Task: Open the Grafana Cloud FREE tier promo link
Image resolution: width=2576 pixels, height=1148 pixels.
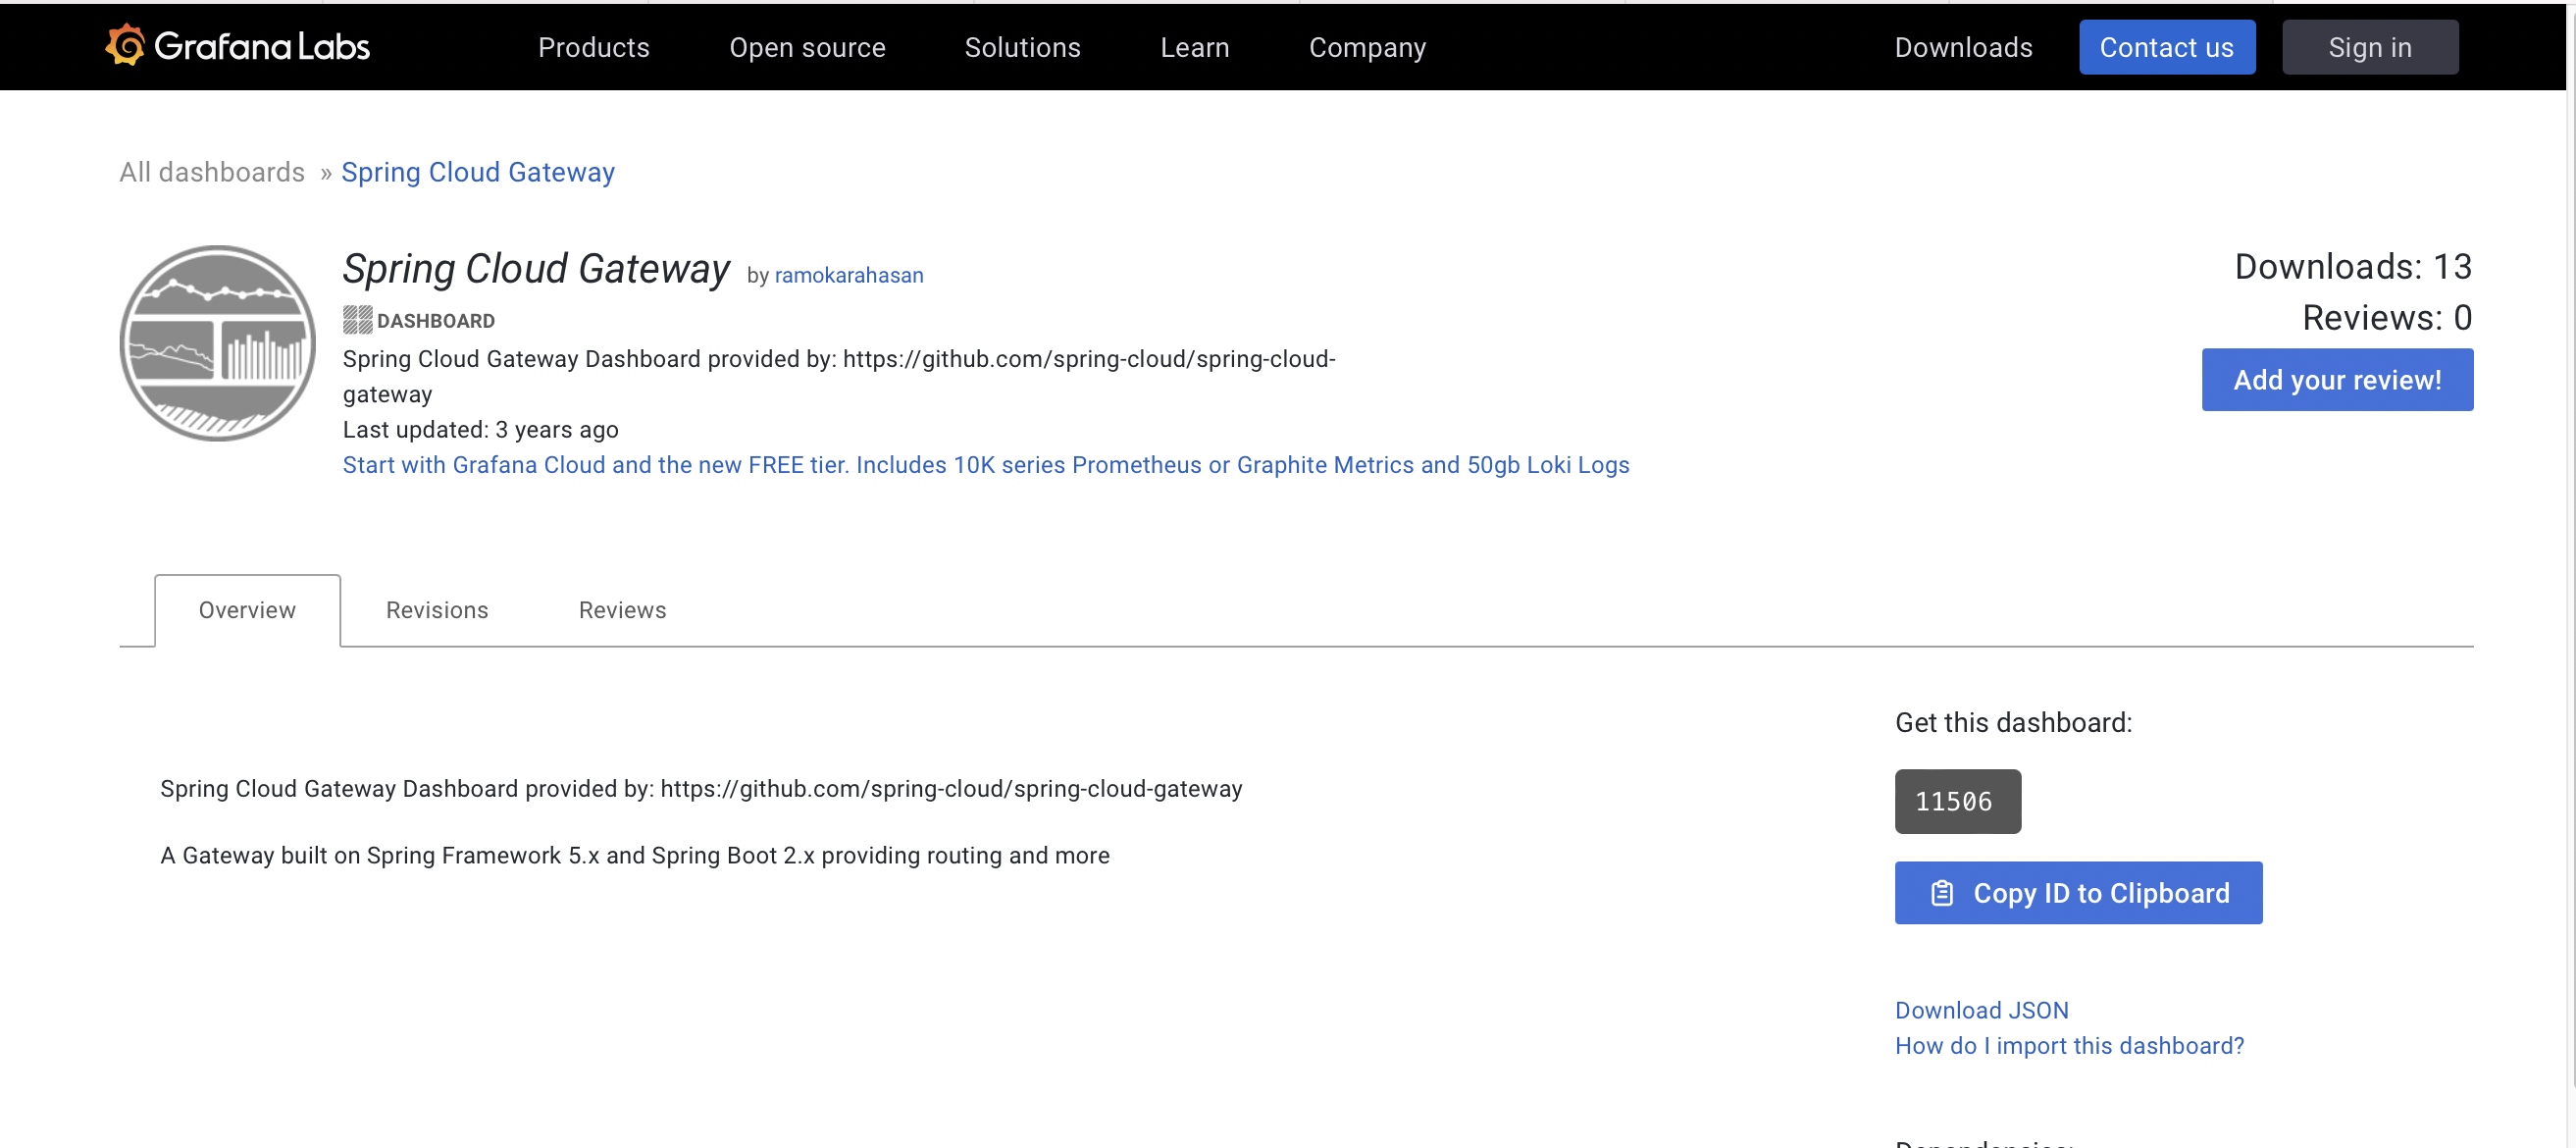Action: [985, 465]
